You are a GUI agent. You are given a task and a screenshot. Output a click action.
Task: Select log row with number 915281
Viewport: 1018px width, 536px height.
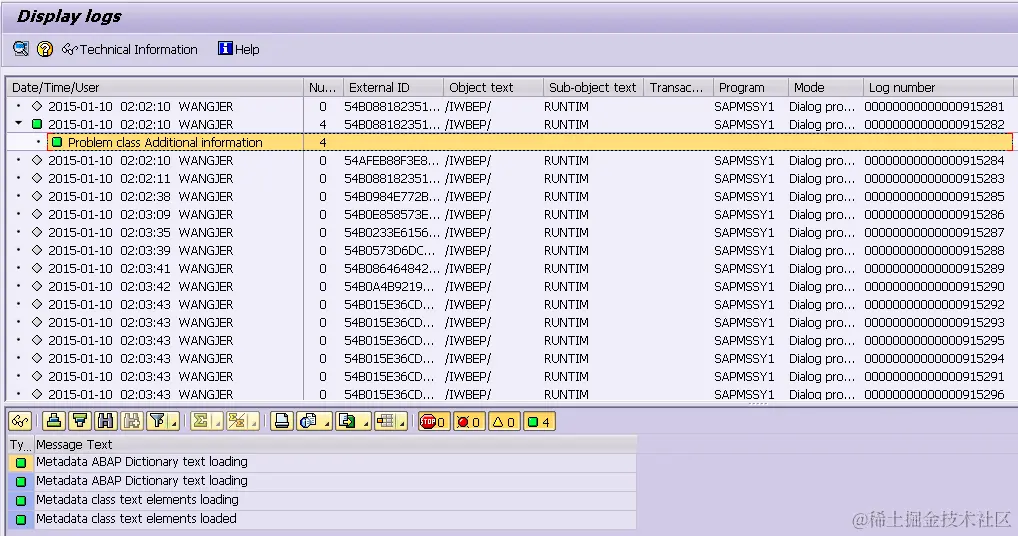[510, 106]
